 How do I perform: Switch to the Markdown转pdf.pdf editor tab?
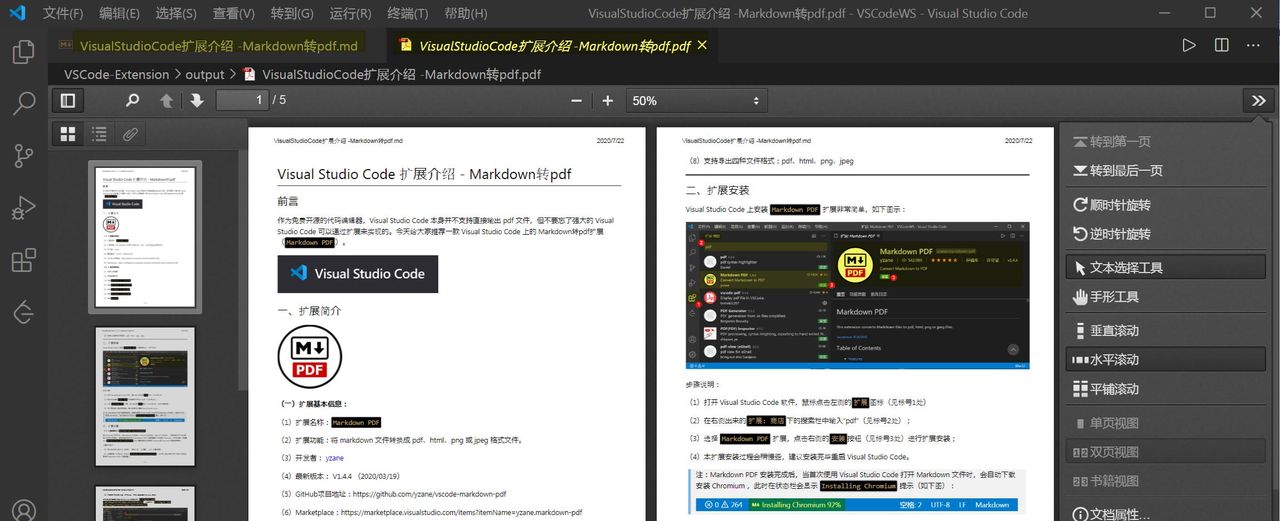point(553,46)
